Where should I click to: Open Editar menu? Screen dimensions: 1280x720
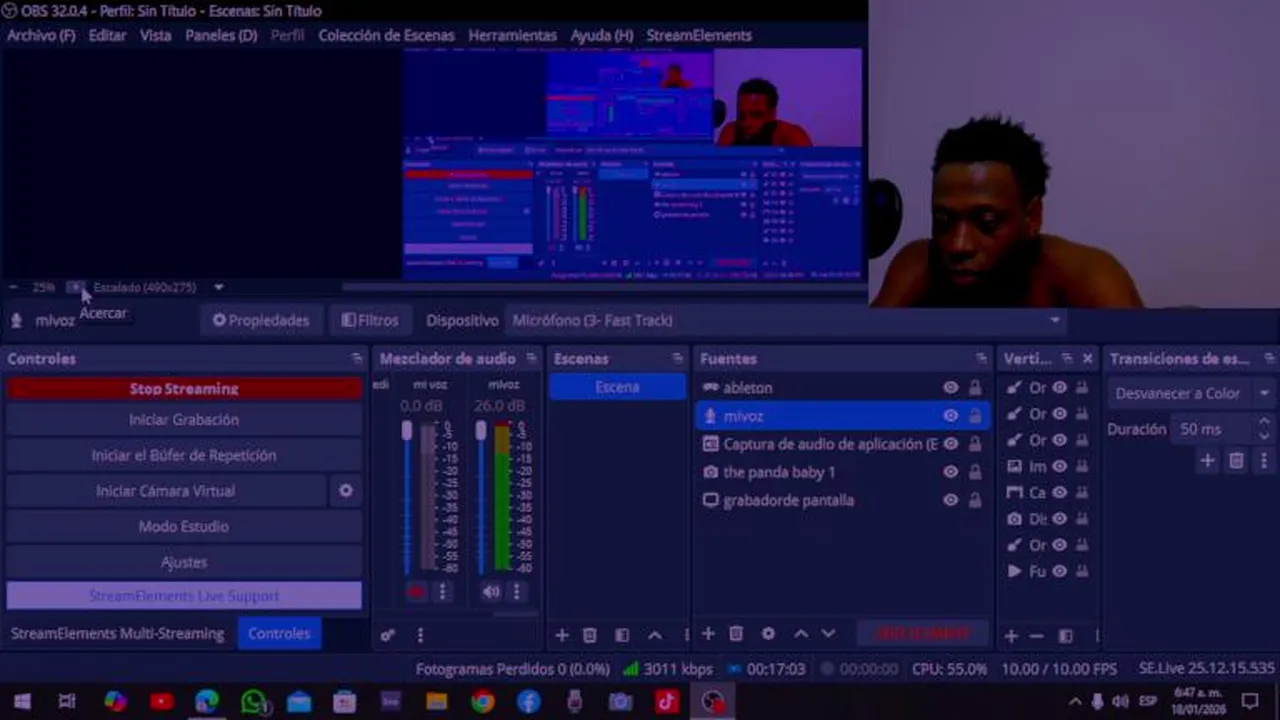point(107,35)
